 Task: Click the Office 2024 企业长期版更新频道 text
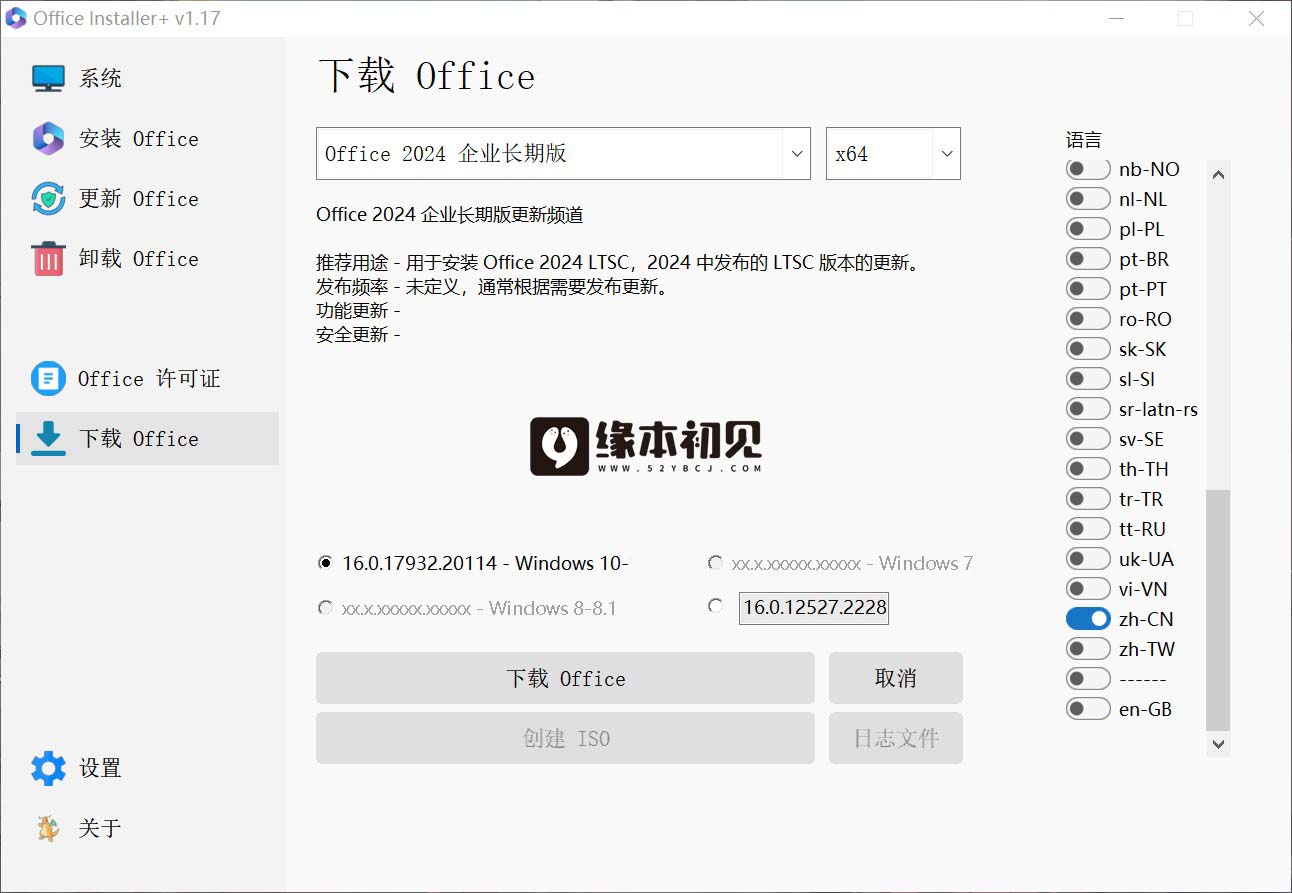pos(449,214)
